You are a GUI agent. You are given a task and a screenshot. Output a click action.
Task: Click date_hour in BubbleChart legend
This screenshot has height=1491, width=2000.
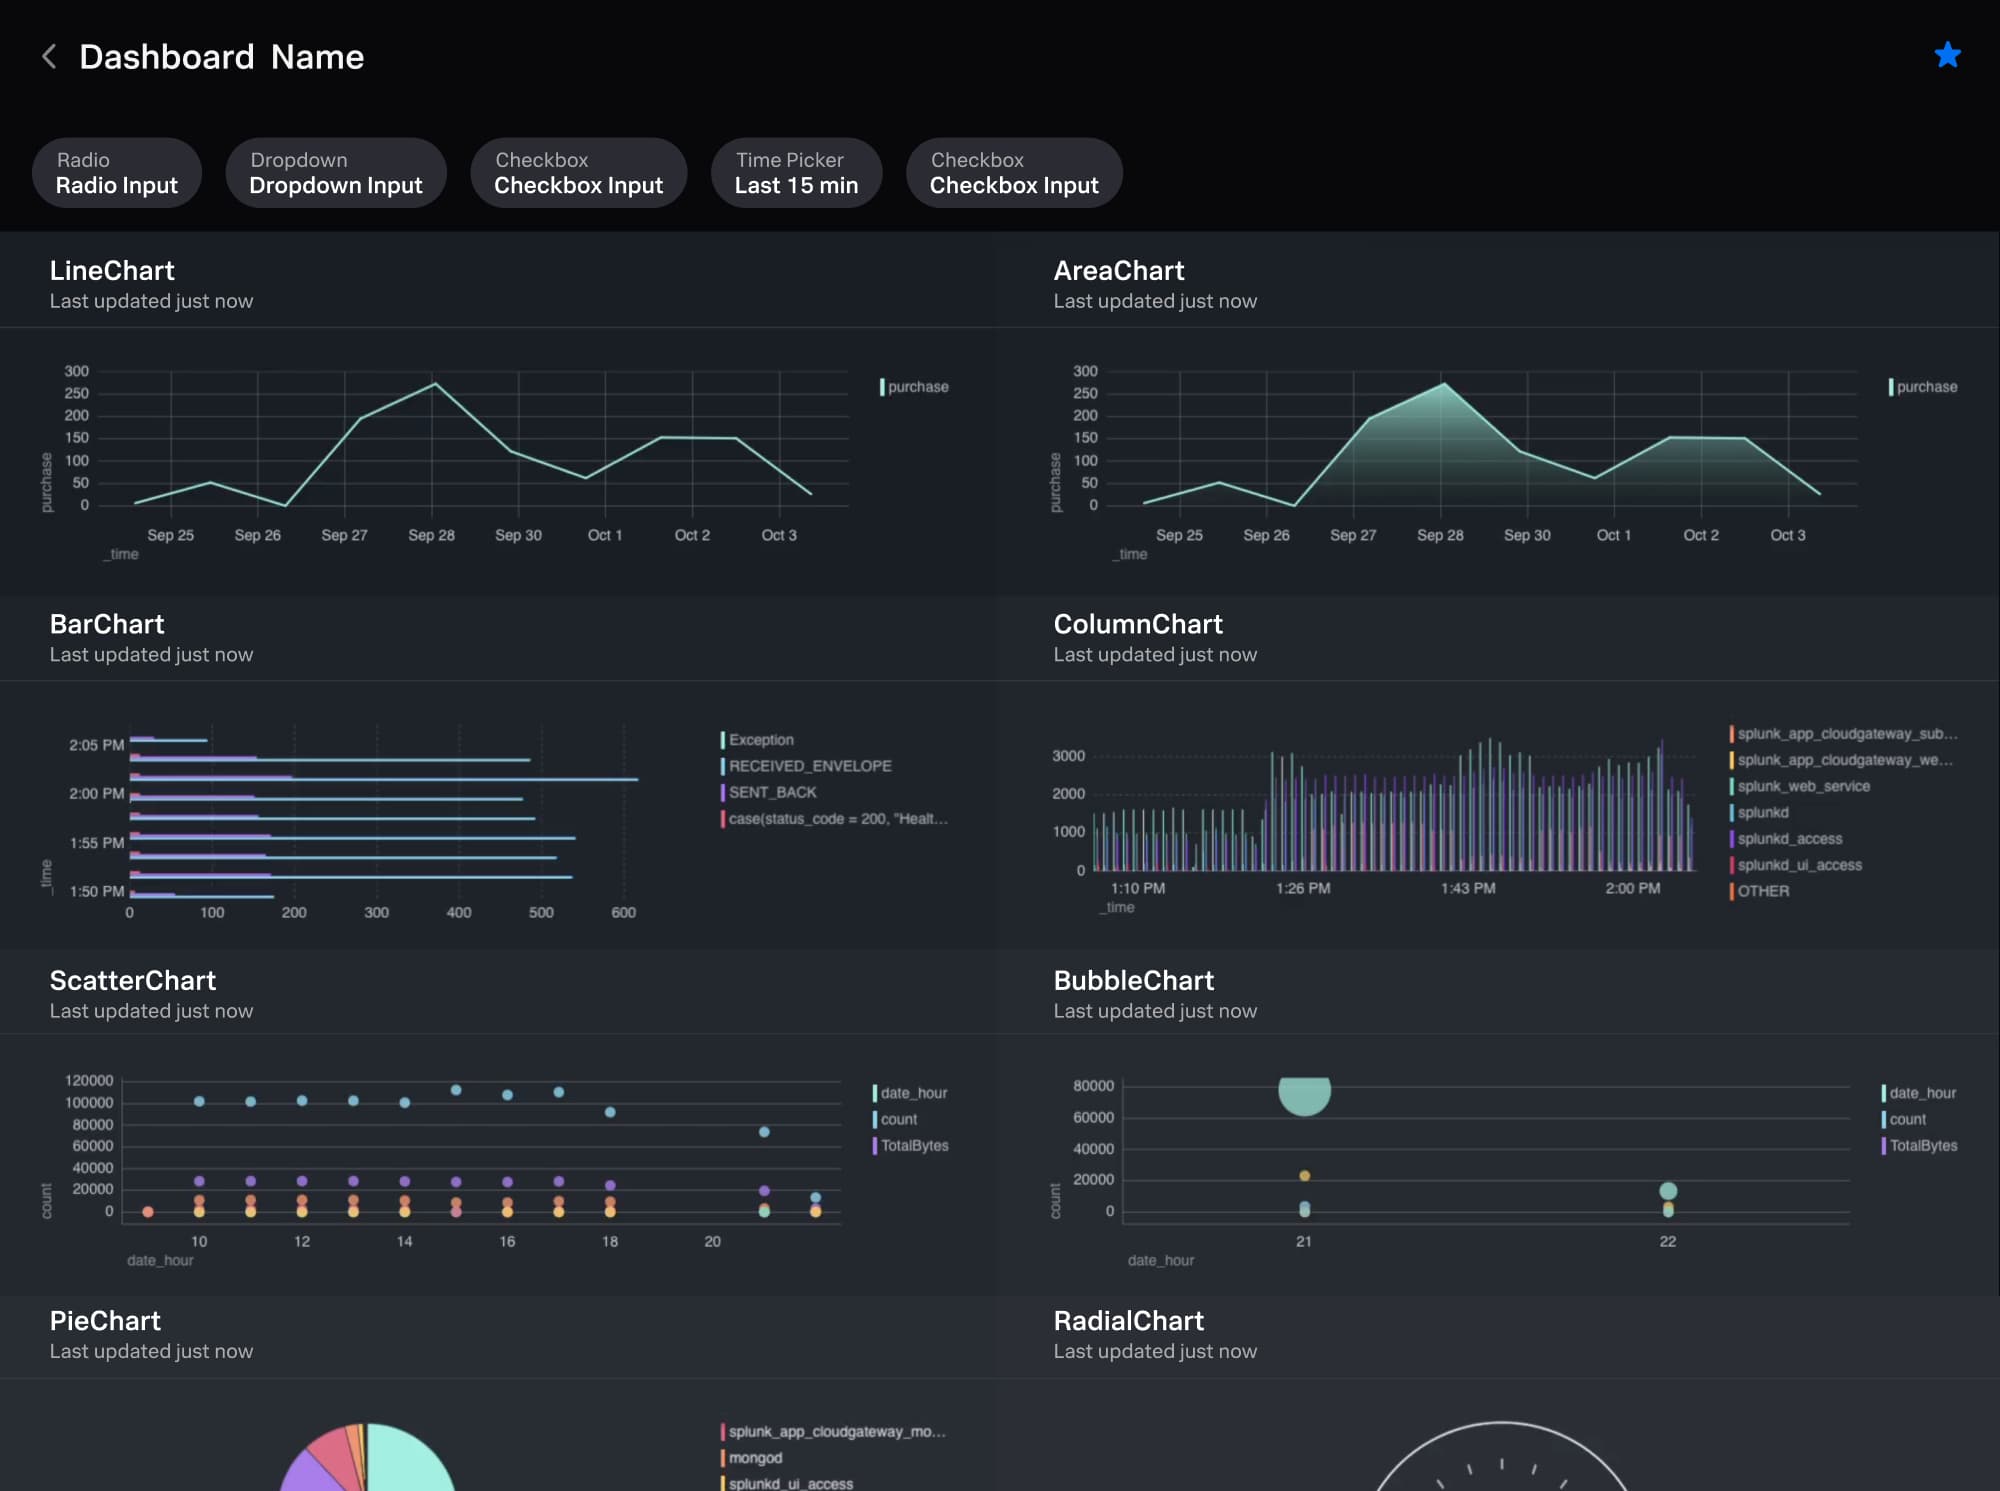click(x=1921, y=1092)
